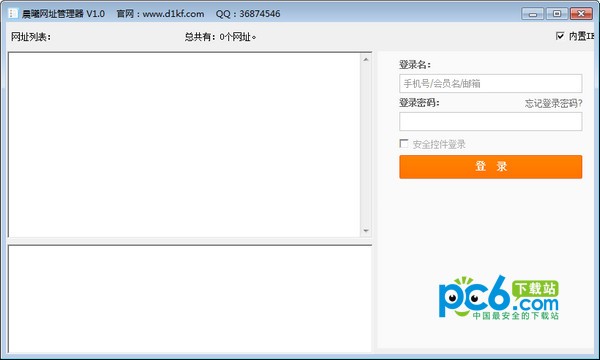
Task: Click the 网址列表 label
Action: coord(31,37)
